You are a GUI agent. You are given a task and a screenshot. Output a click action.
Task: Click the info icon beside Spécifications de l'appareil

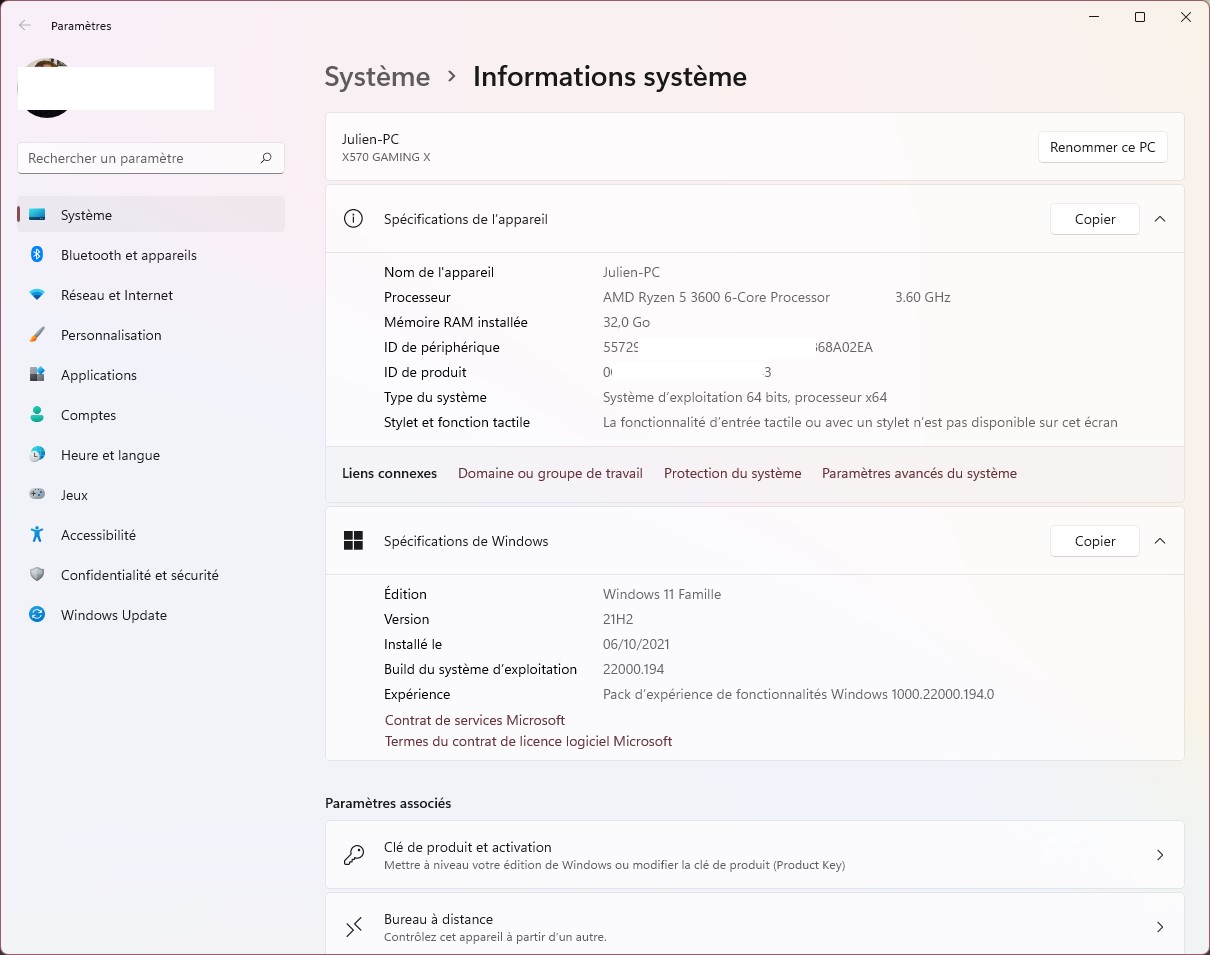coord(353,219)
